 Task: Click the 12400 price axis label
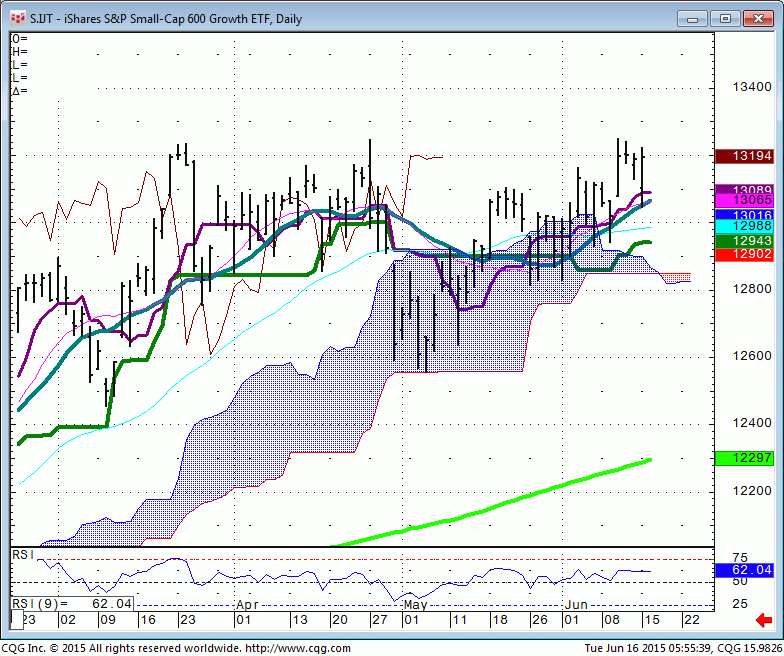click(x=752, y=423)
